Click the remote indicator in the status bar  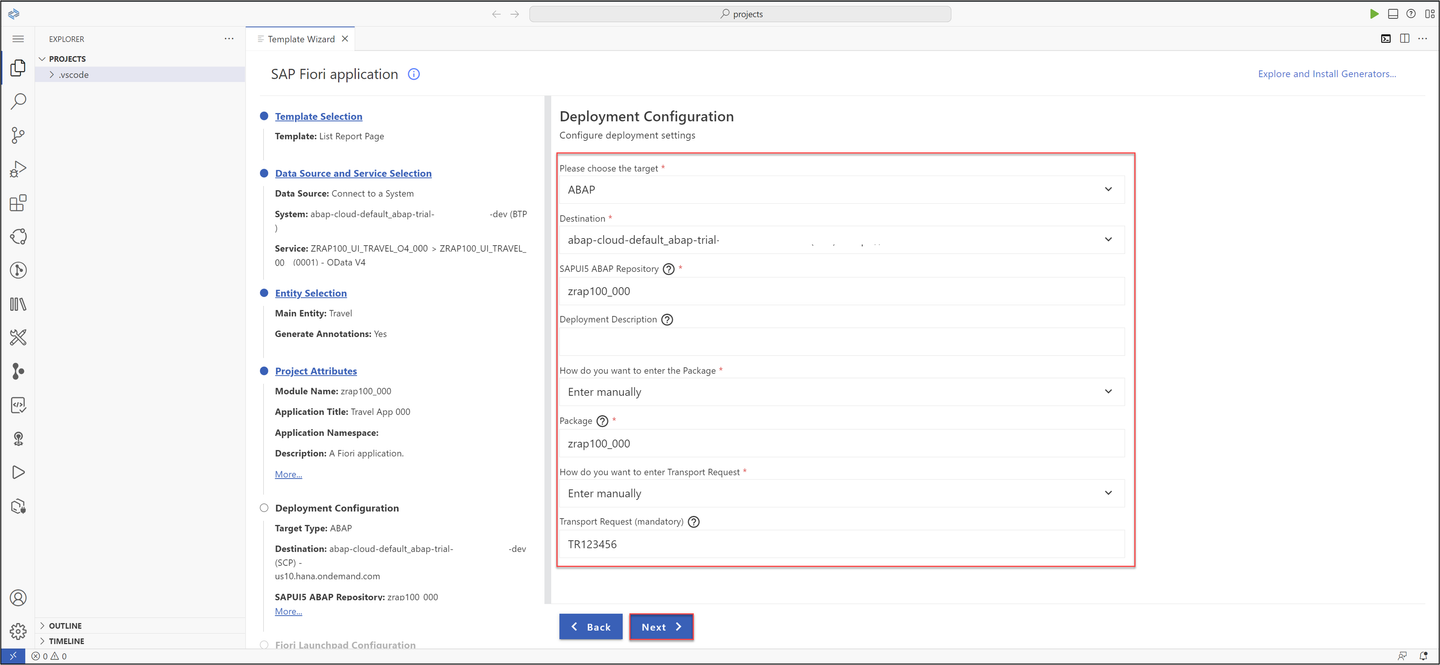[13, 656]
